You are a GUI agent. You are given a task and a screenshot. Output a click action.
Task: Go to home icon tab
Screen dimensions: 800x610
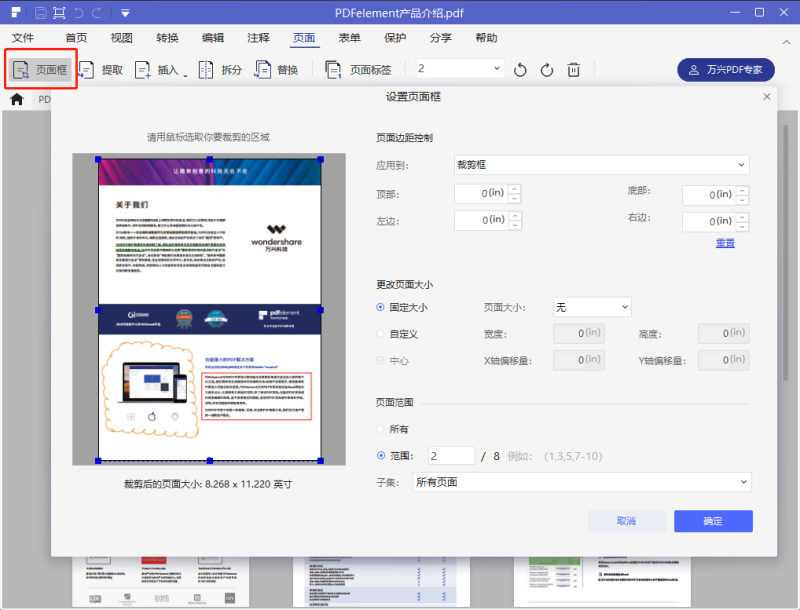click(x=17, y=100)
